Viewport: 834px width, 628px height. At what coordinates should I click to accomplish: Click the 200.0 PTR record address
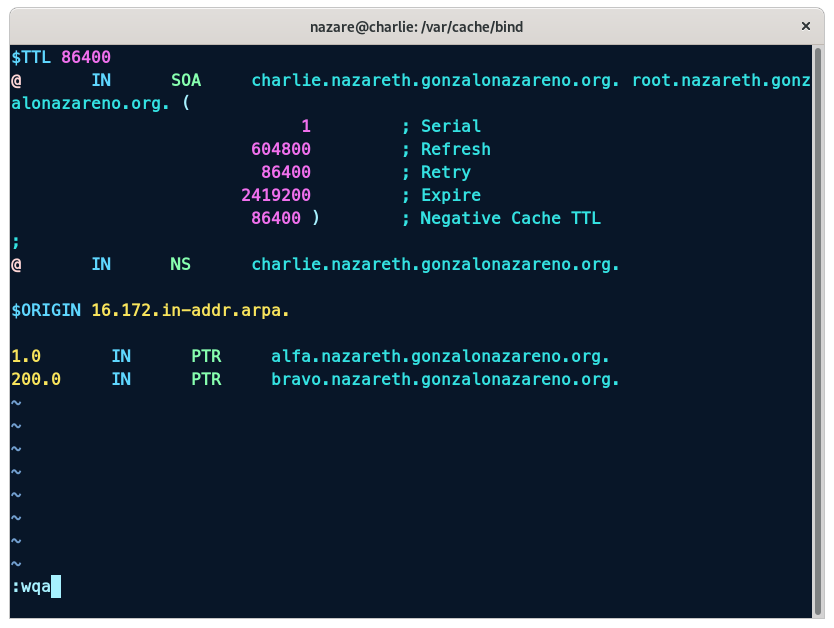(36, 379)
